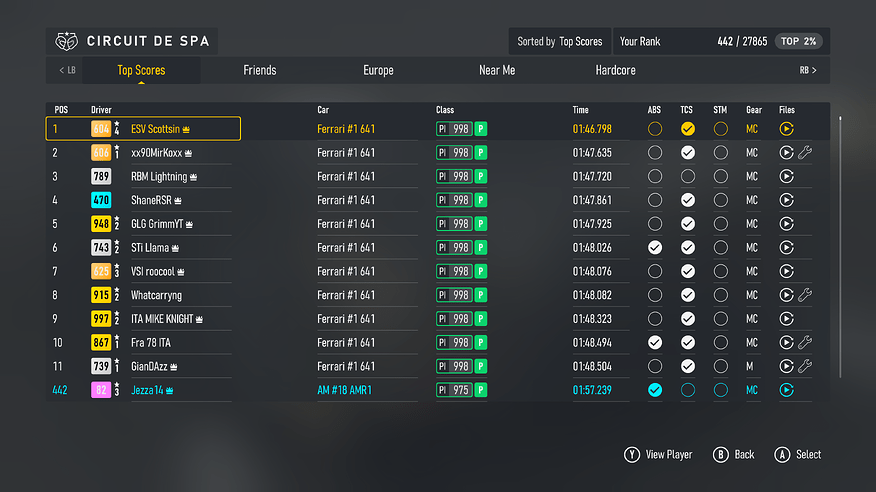Switch to the Hardcore tab
Image resolution: width=876 pixels, height=492 pixels.
(615, 70)
